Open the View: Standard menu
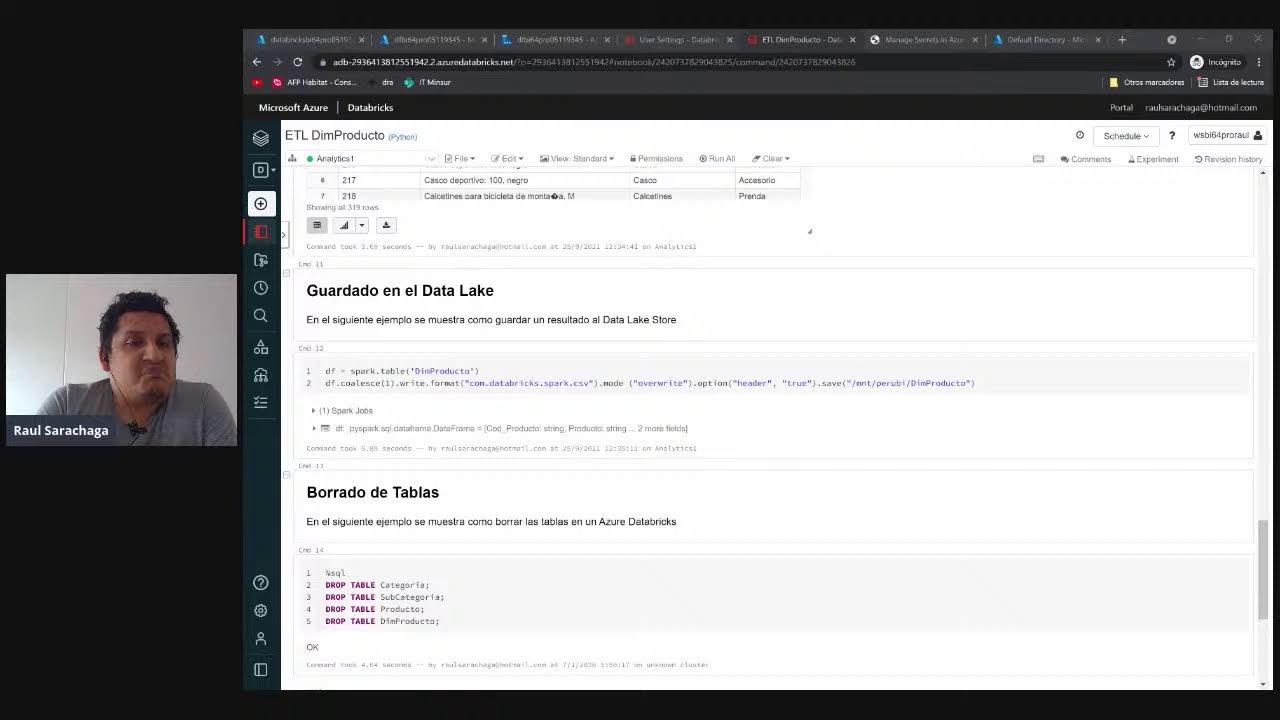The height and width of the screenshot is (720, 1280). [577, 159]
